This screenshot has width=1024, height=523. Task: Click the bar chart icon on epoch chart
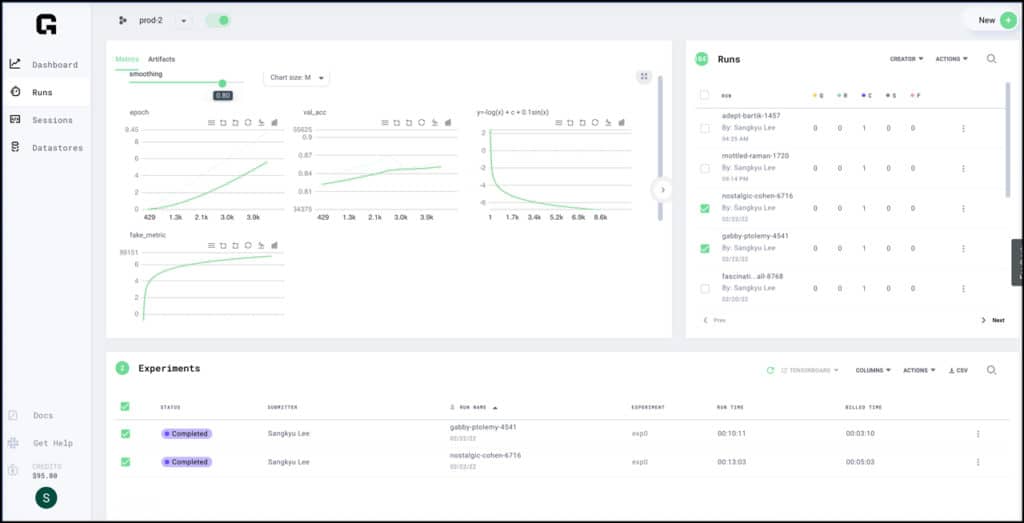[x=274, y=123]
